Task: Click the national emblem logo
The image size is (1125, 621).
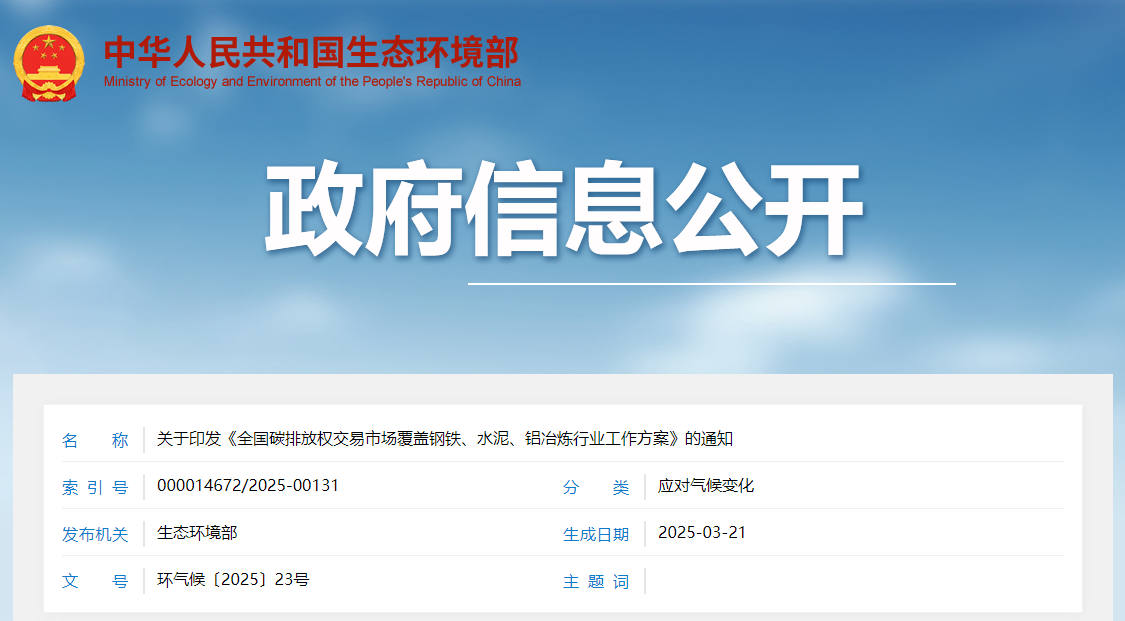Action: pyautogui.click(x=49, y=63)
